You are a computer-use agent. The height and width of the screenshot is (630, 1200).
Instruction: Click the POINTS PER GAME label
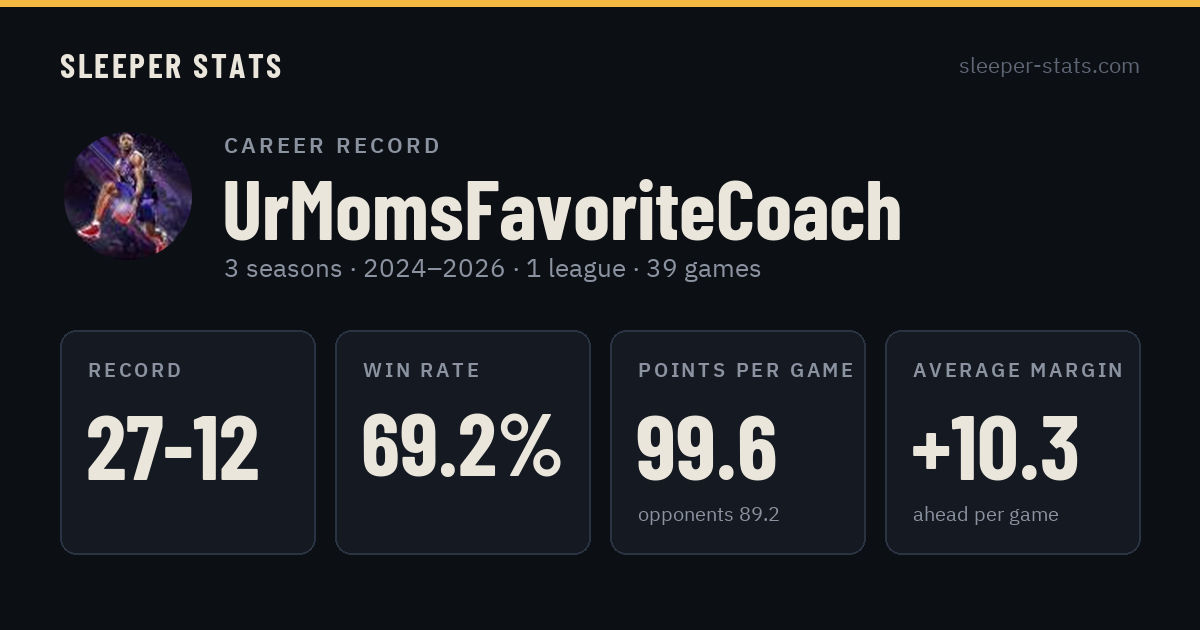(746, 371)
